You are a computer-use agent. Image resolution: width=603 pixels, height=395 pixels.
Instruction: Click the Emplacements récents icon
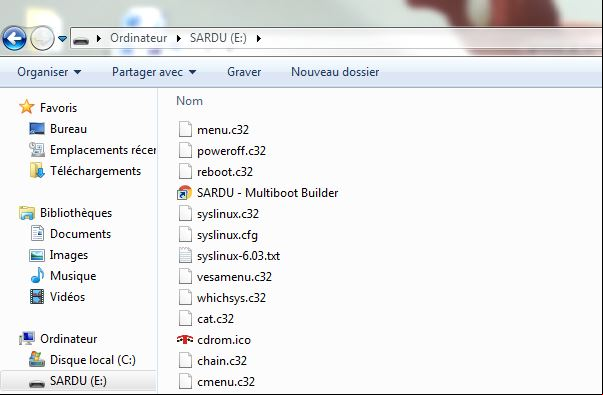pos(37,149)
